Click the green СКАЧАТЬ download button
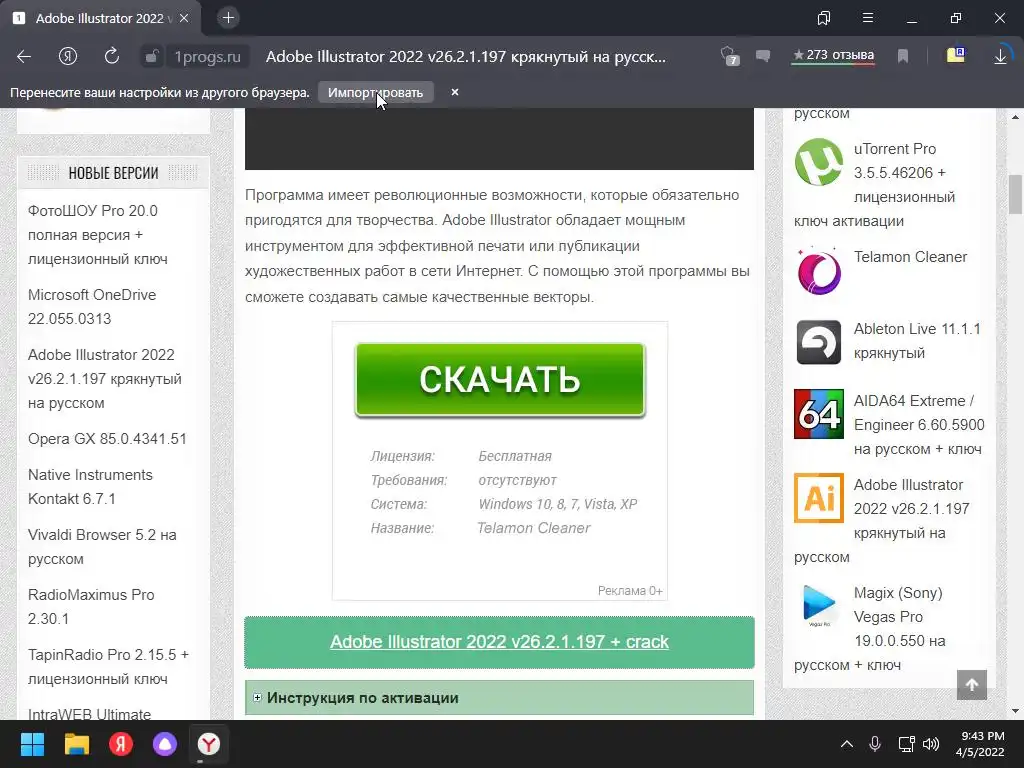The width and height of the screenshot is (1024, 768). tap(500, 379)
